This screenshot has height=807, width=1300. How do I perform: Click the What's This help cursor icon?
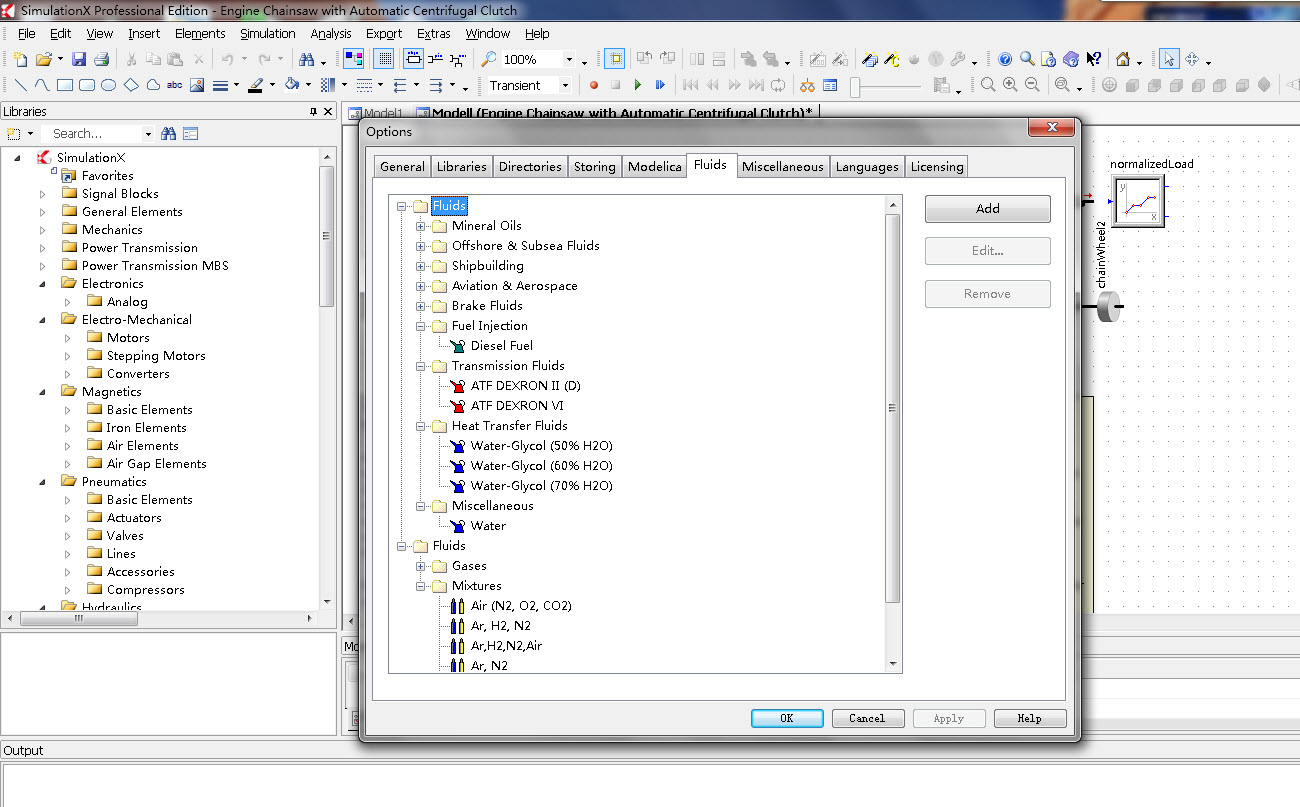coord(1094,60)
